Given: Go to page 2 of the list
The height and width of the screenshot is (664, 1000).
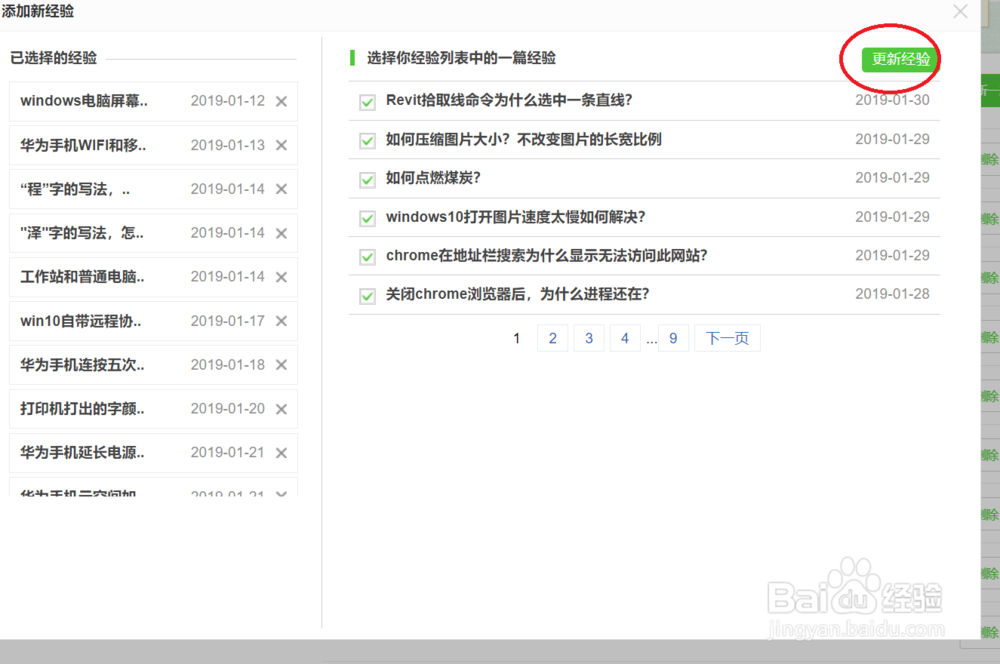Looking at the screenshot, I should [552, 338].
